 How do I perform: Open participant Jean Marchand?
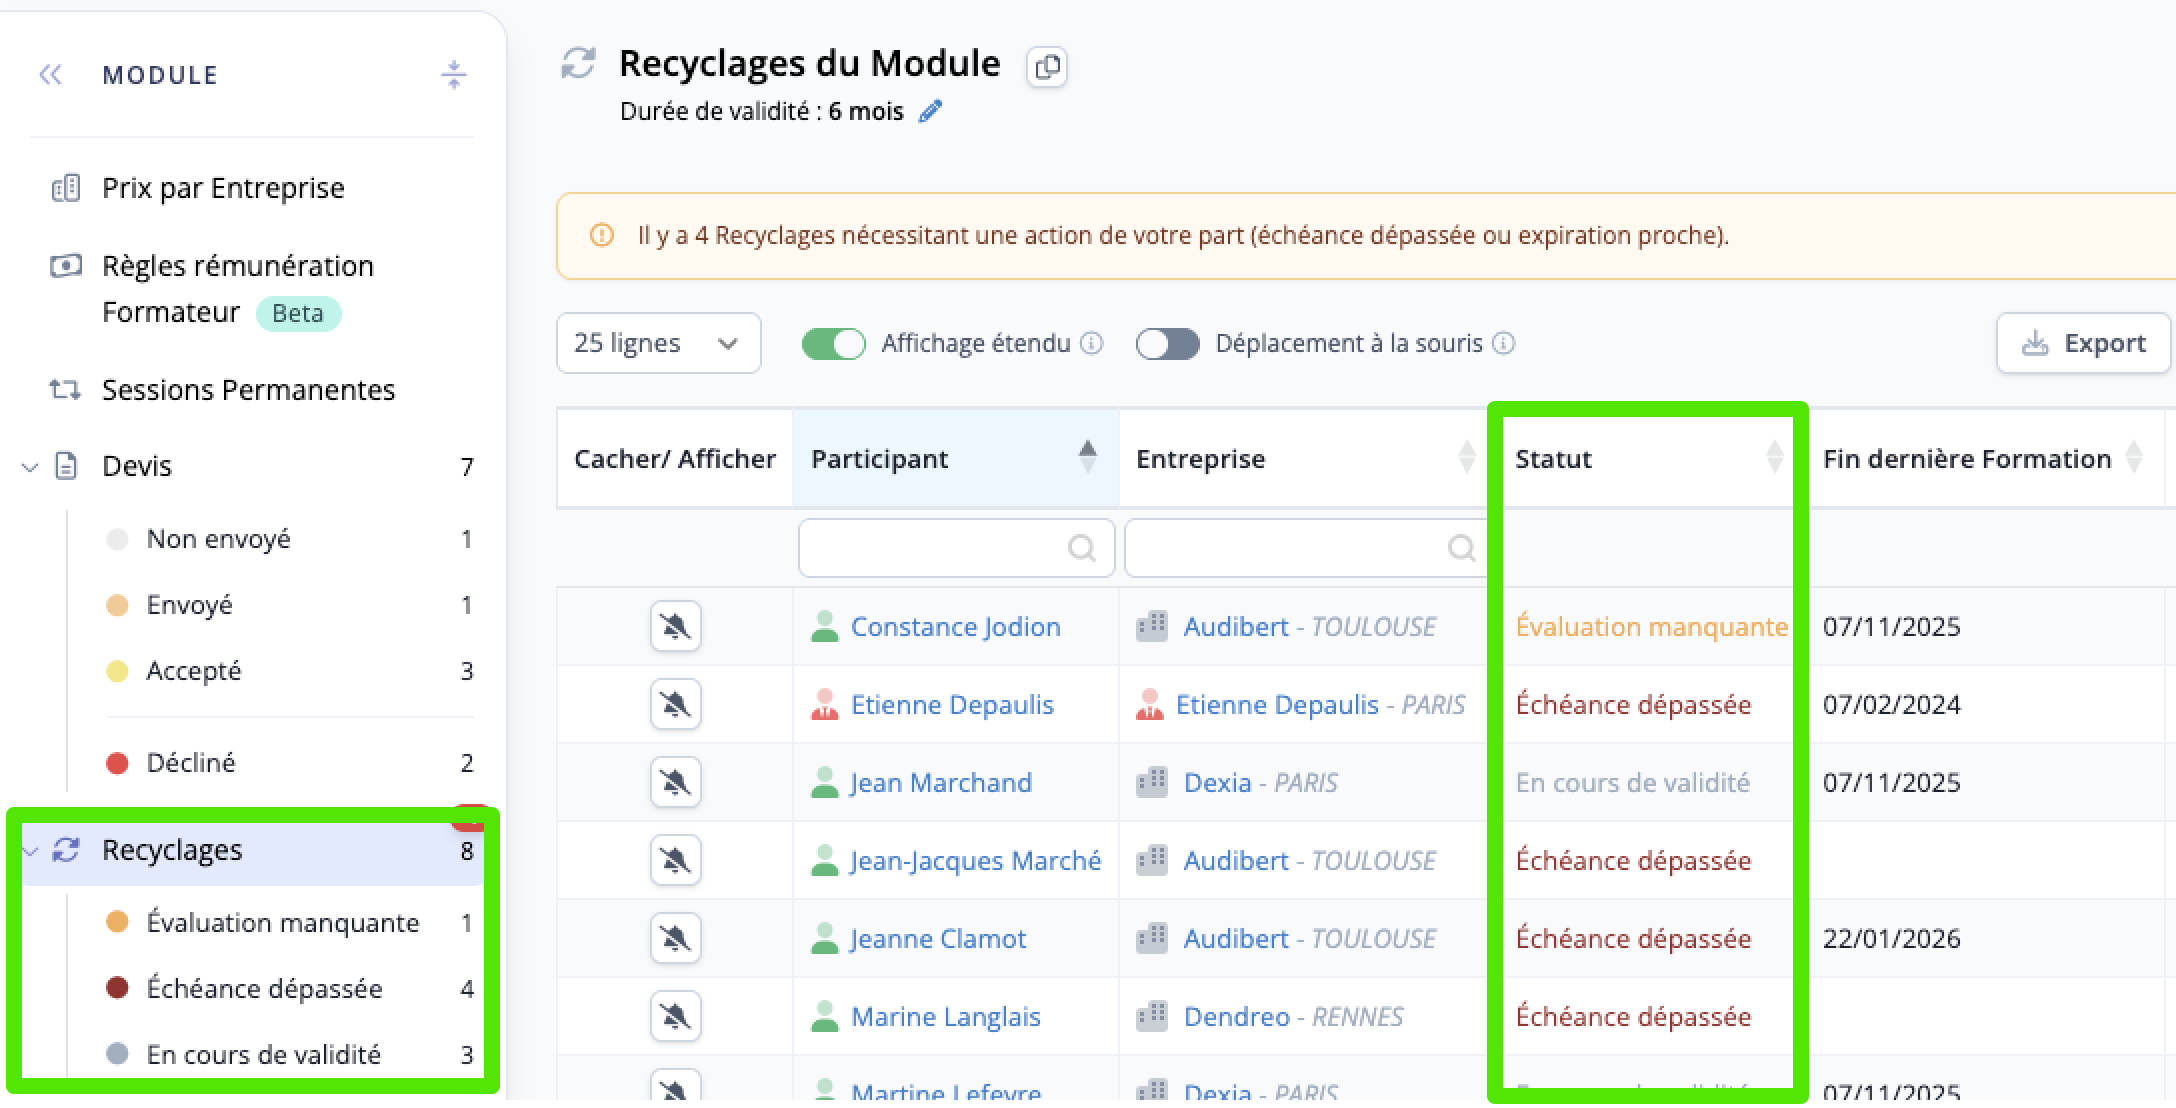click(x=941, y=783)
